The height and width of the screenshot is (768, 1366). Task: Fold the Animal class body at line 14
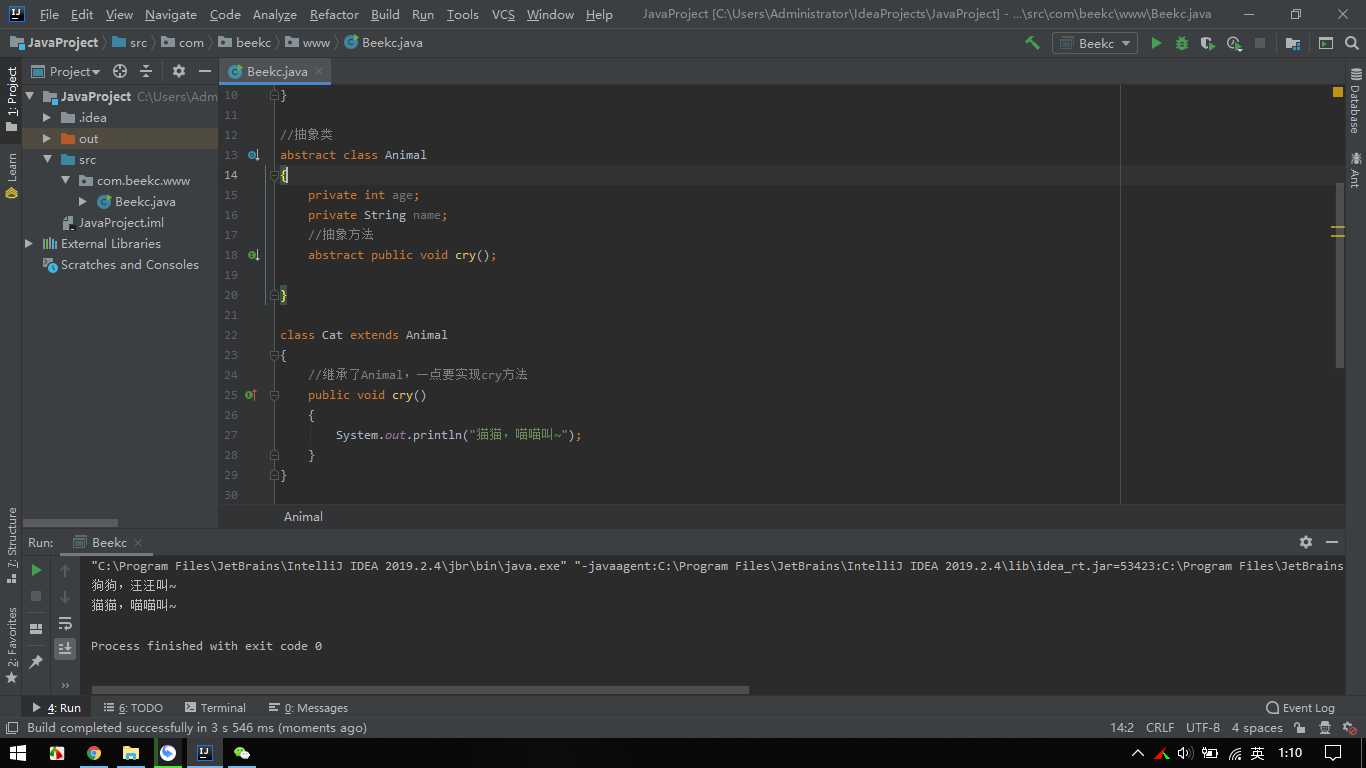(x=275, y=175)
